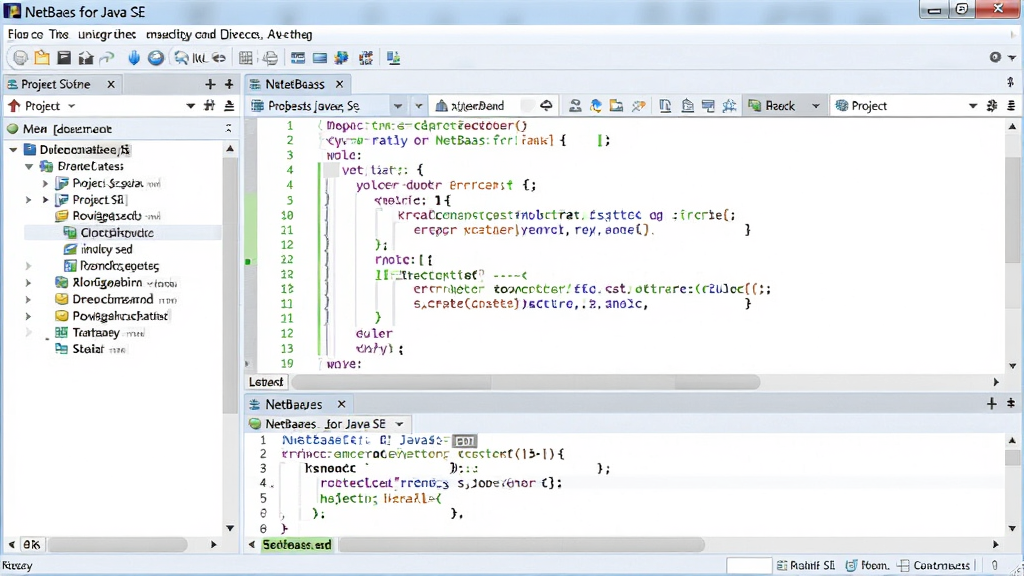The image size is (1024, 576).
Task: Click the red up-arrow icon beside Project
Action: tap(14, 105)
